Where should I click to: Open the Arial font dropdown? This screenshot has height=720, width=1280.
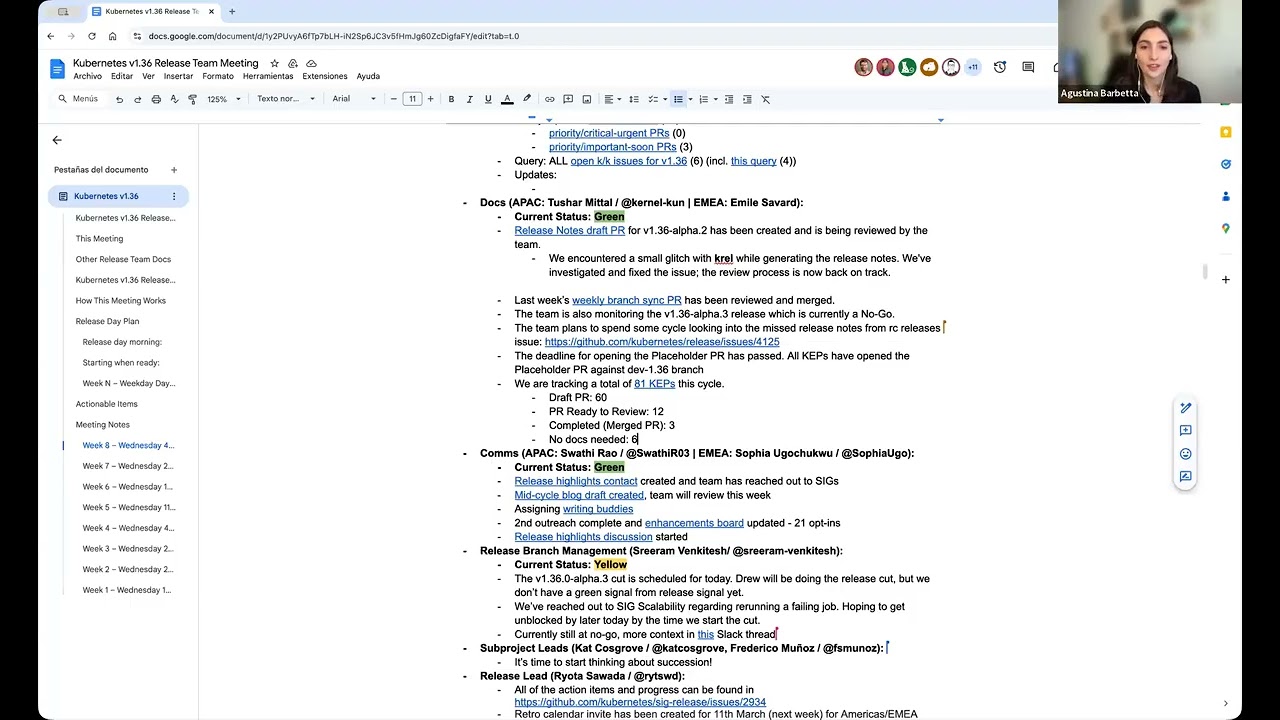coord(354,99)
